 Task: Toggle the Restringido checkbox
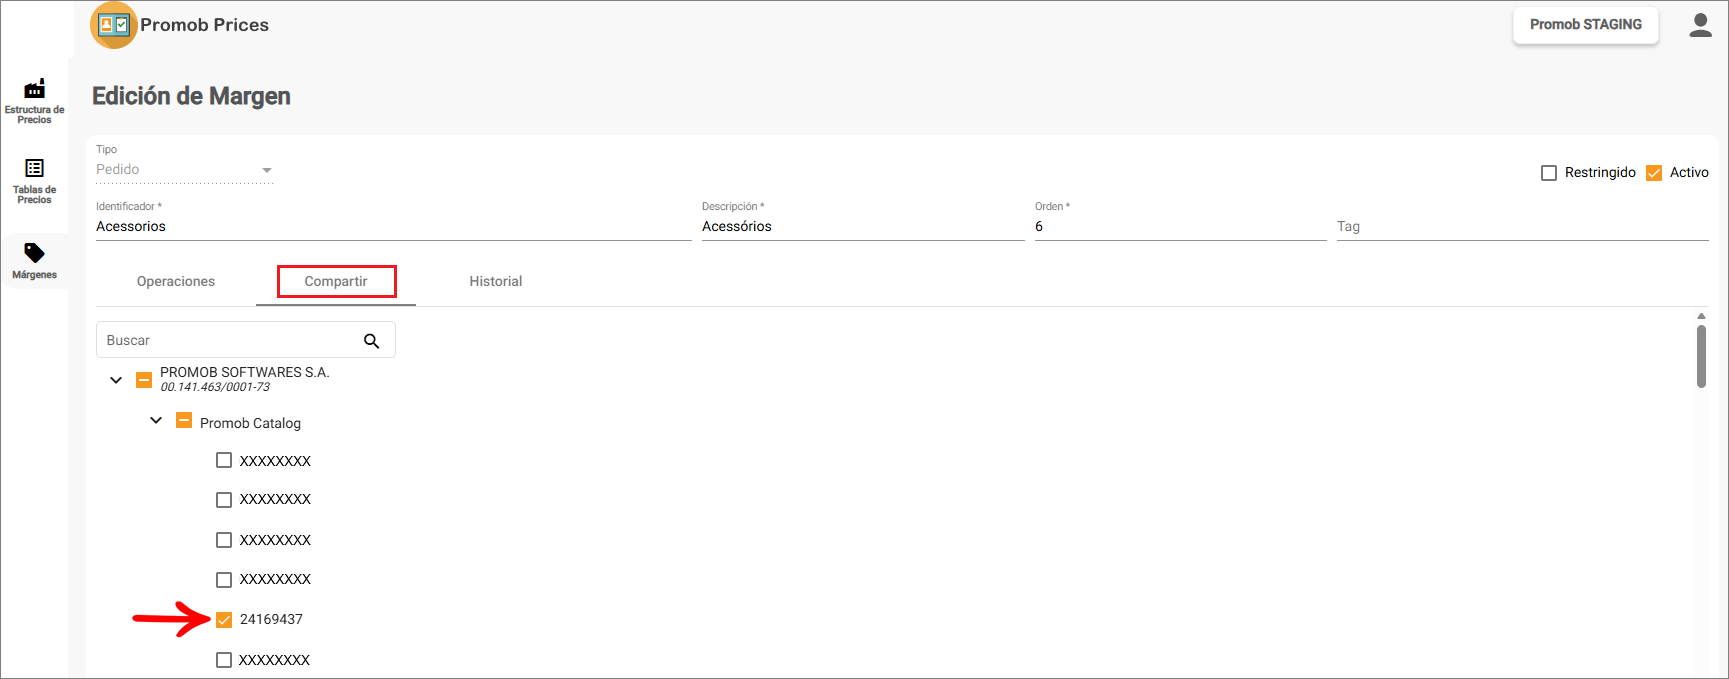pyautogui.click(x=1549, y=173)
